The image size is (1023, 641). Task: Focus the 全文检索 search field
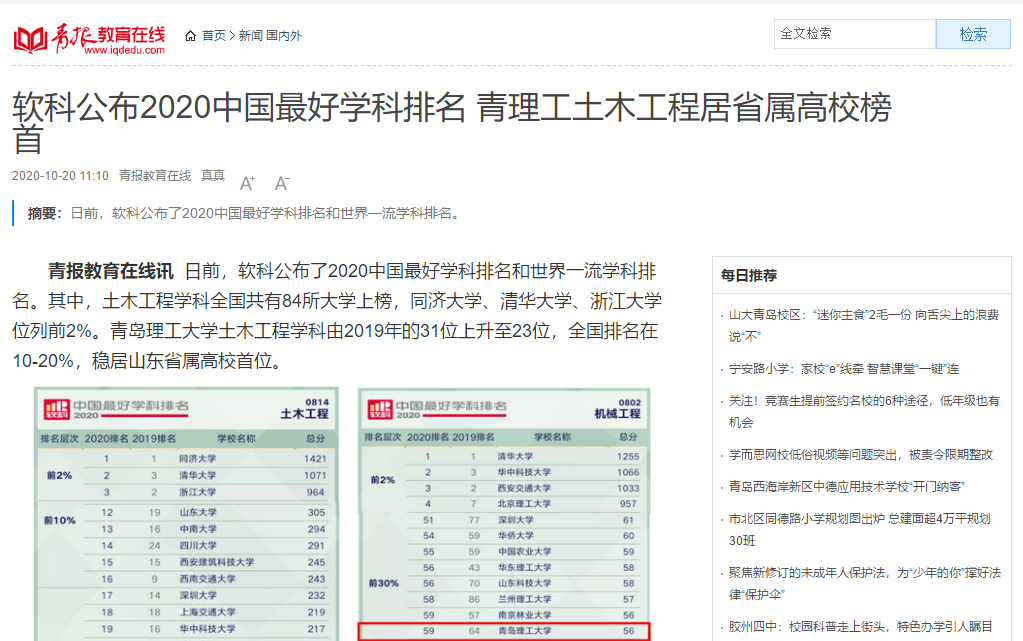click(x=854, y=34)
